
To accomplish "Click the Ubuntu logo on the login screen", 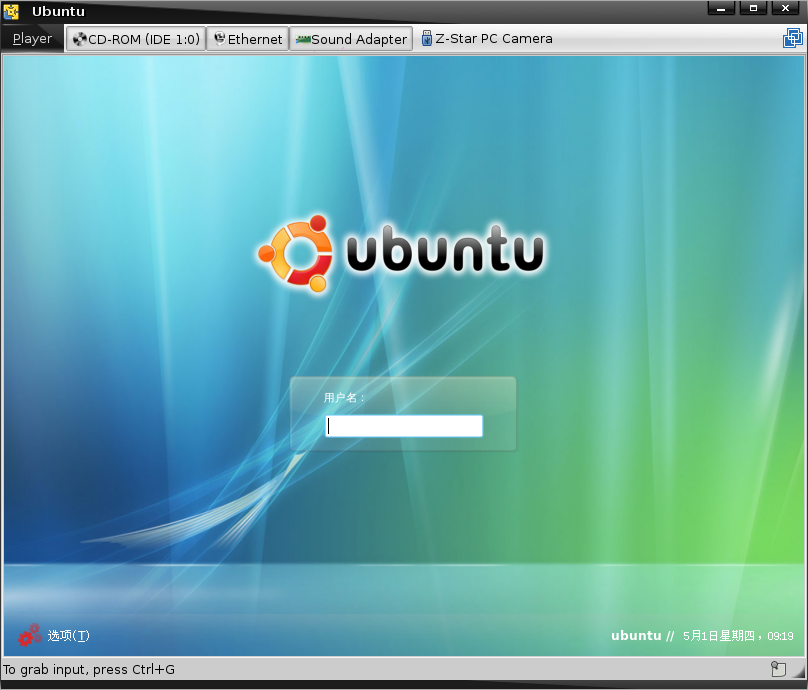I will 401,254.
